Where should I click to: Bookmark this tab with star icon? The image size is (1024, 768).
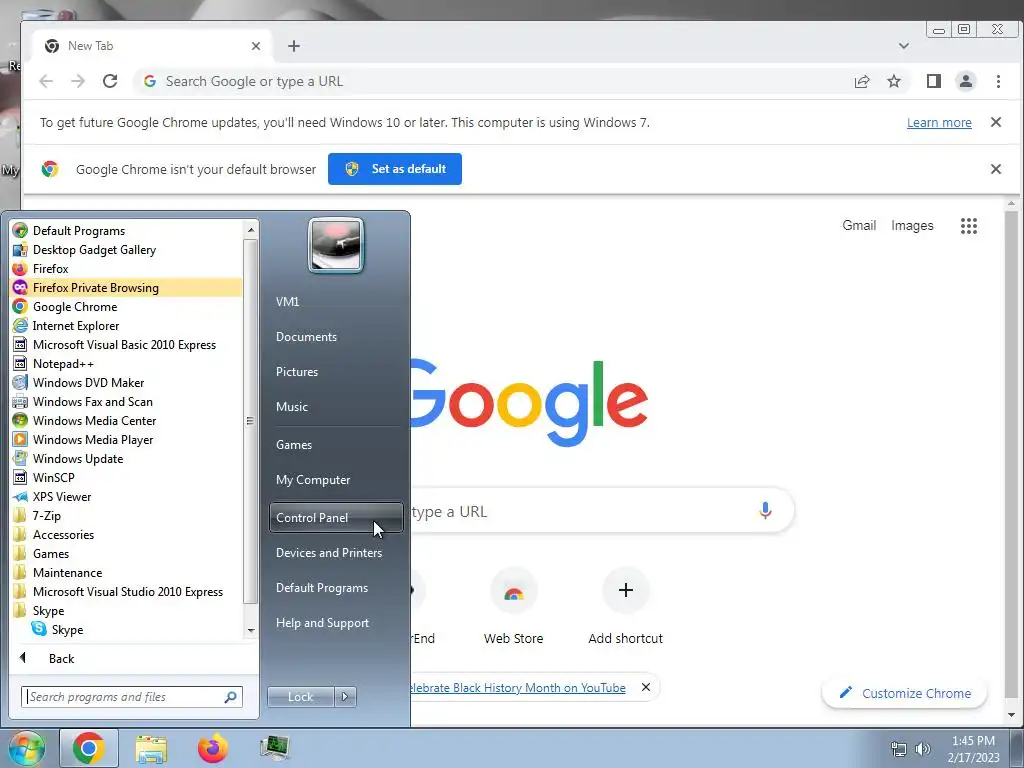click(894, 81)
